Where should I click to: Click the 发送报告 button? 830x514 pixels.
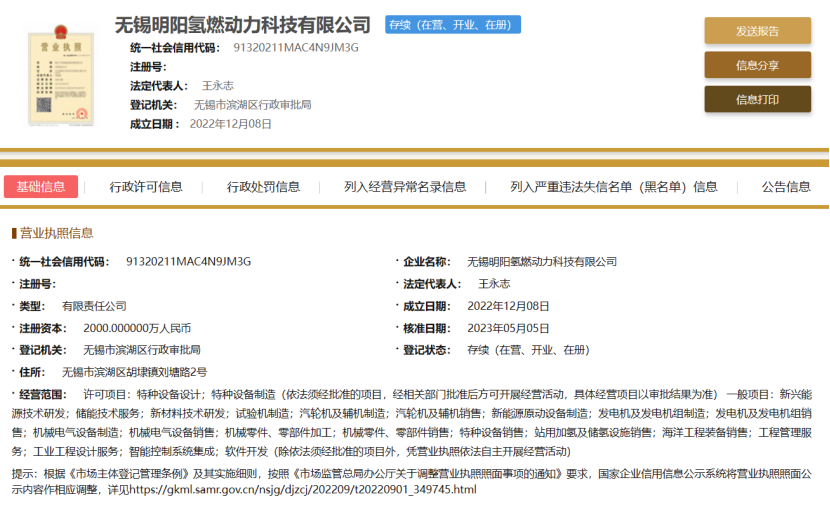(x=757, y=31)
